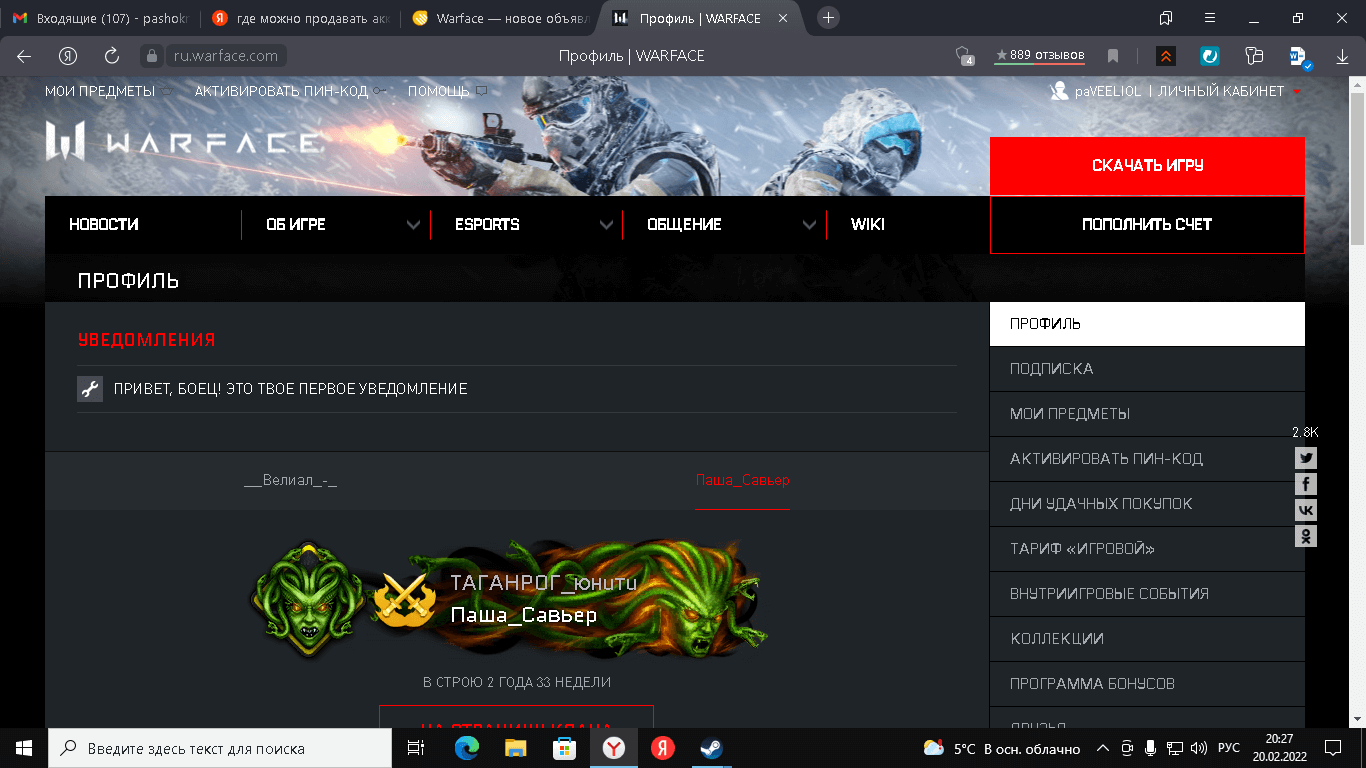
Task: Click the soldier avatar icon near paVEELIOL
Action: (1059, 91)
